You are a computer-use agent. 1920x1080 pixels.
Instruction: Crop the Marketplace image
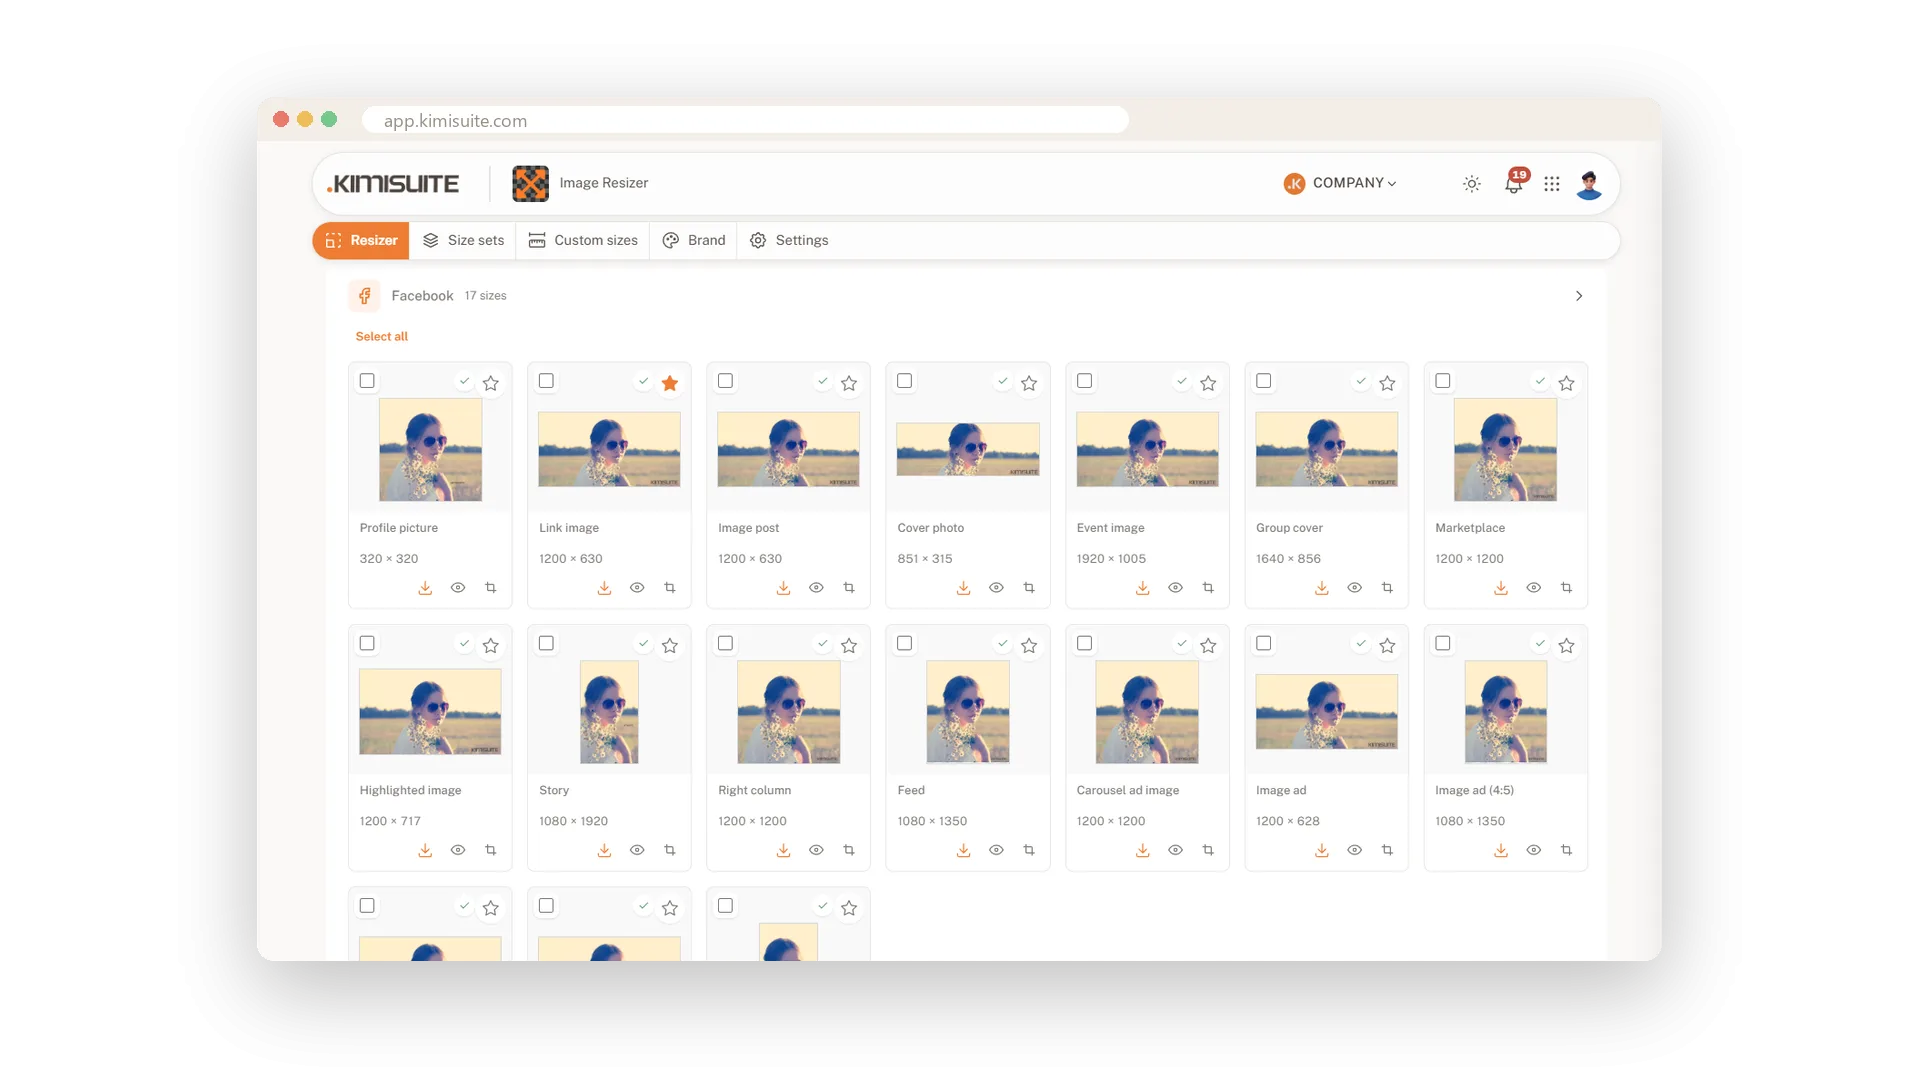pos(1566,588)
